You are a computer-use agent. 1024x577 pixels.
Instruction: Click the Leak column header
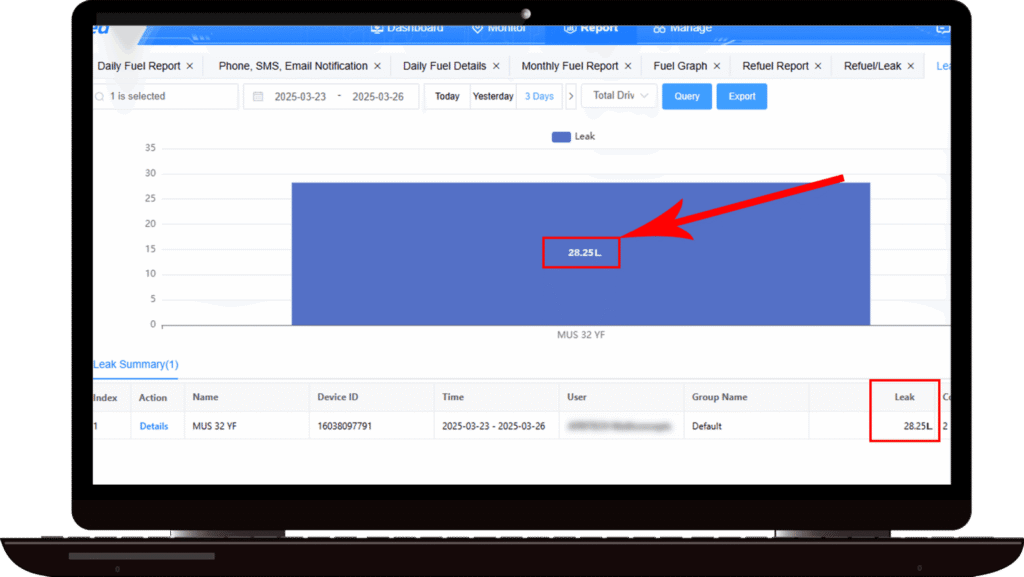[x=904, y=397]
